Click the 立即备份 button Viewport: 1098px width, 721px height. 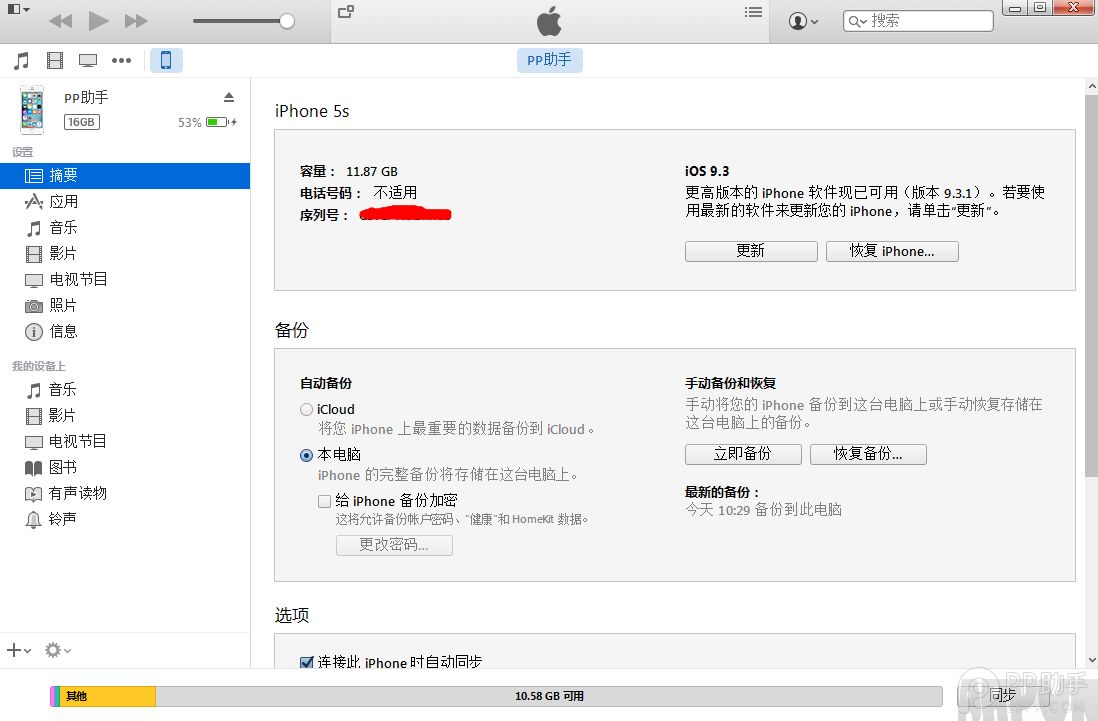click(742, 454)
